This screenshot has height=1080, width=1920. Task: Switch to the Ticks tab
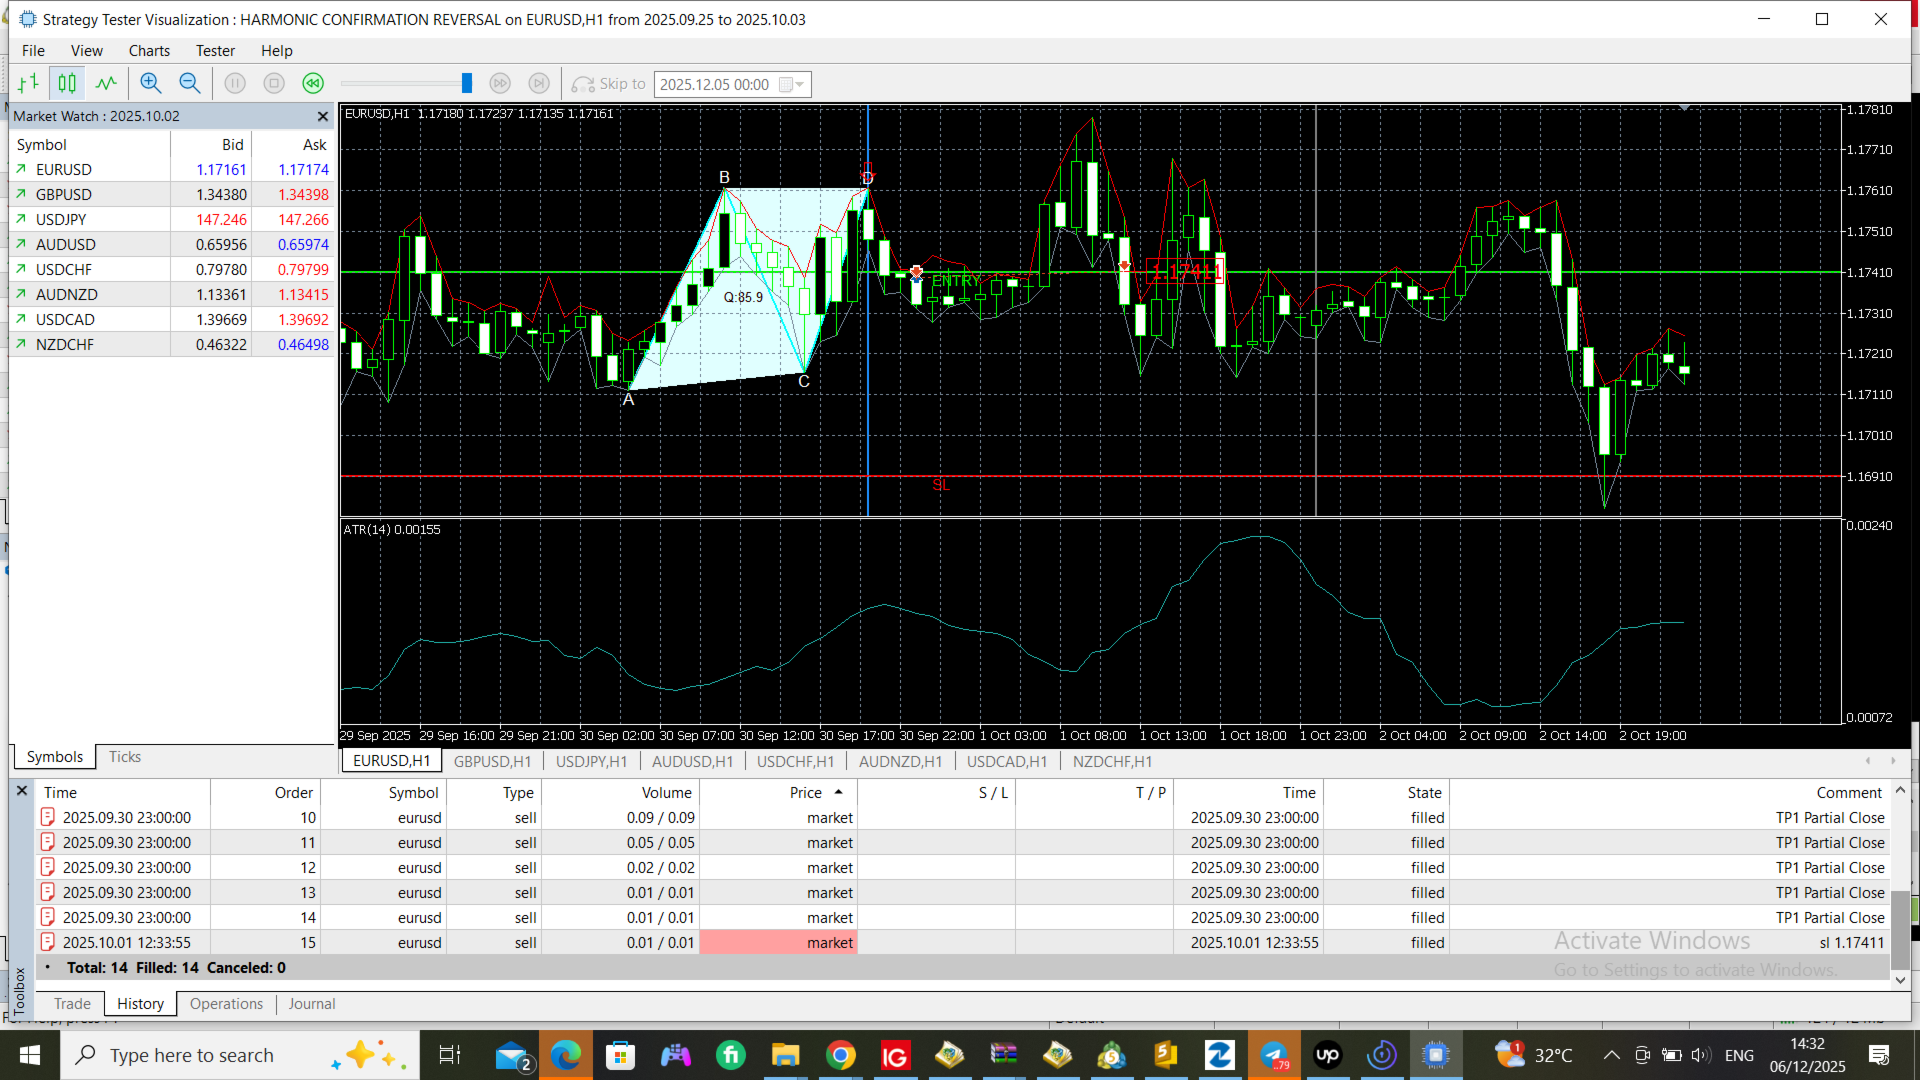(124, 757)
